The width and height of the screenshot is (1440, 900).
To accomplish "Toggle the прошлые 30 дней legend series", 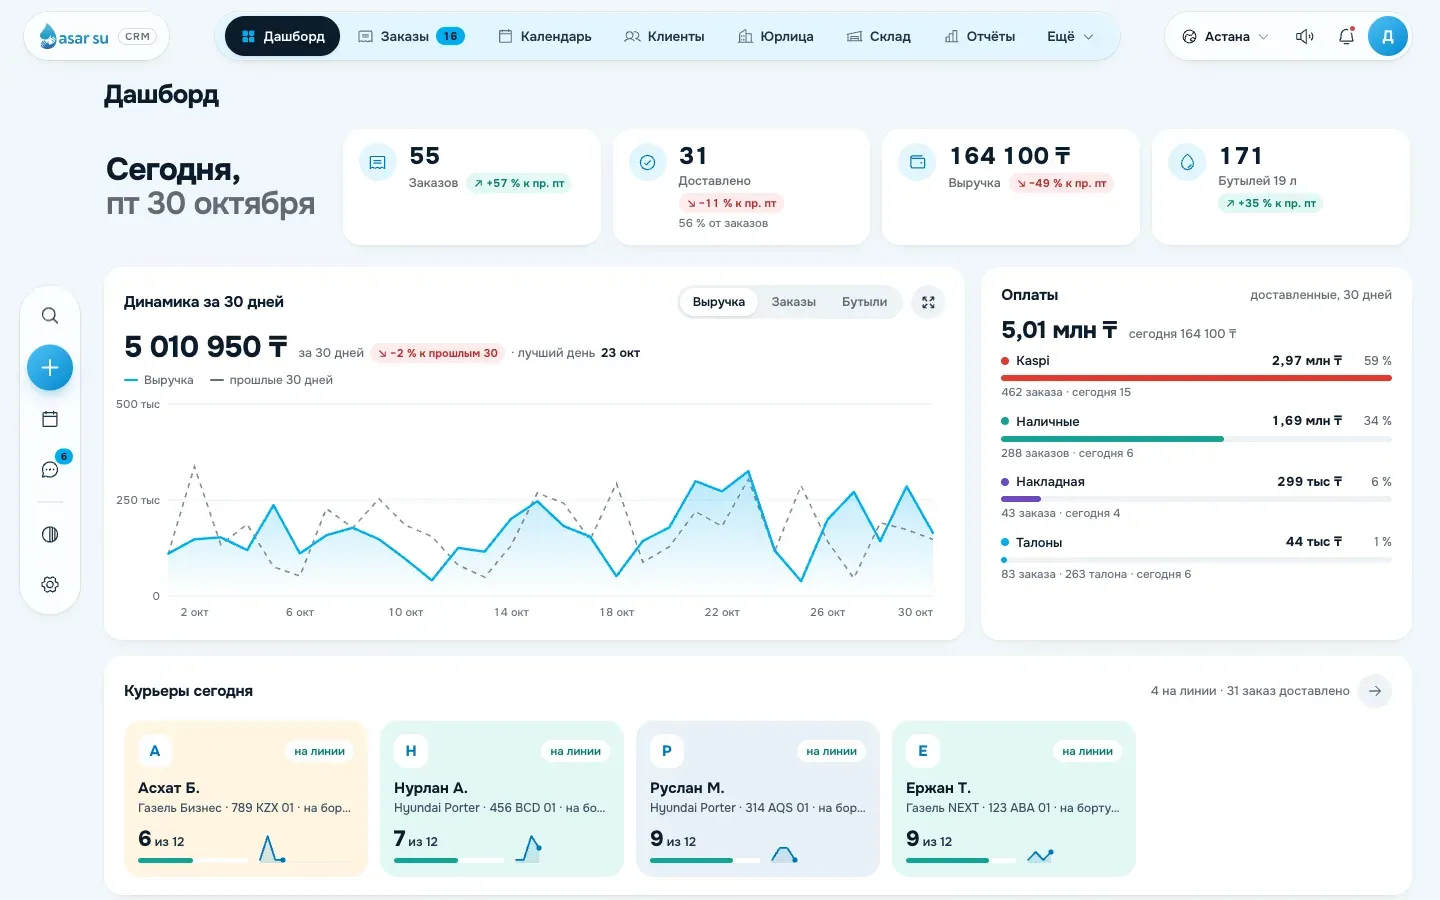I will coord(271,380).
